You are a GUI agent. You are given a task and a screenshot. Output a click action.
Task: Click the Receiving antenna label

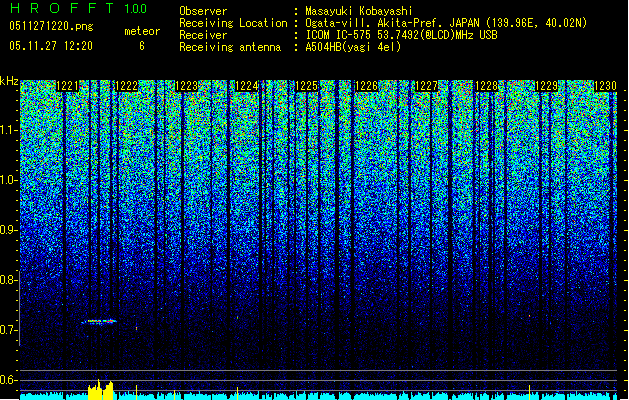pyautogui.click(x=230, y=47)
